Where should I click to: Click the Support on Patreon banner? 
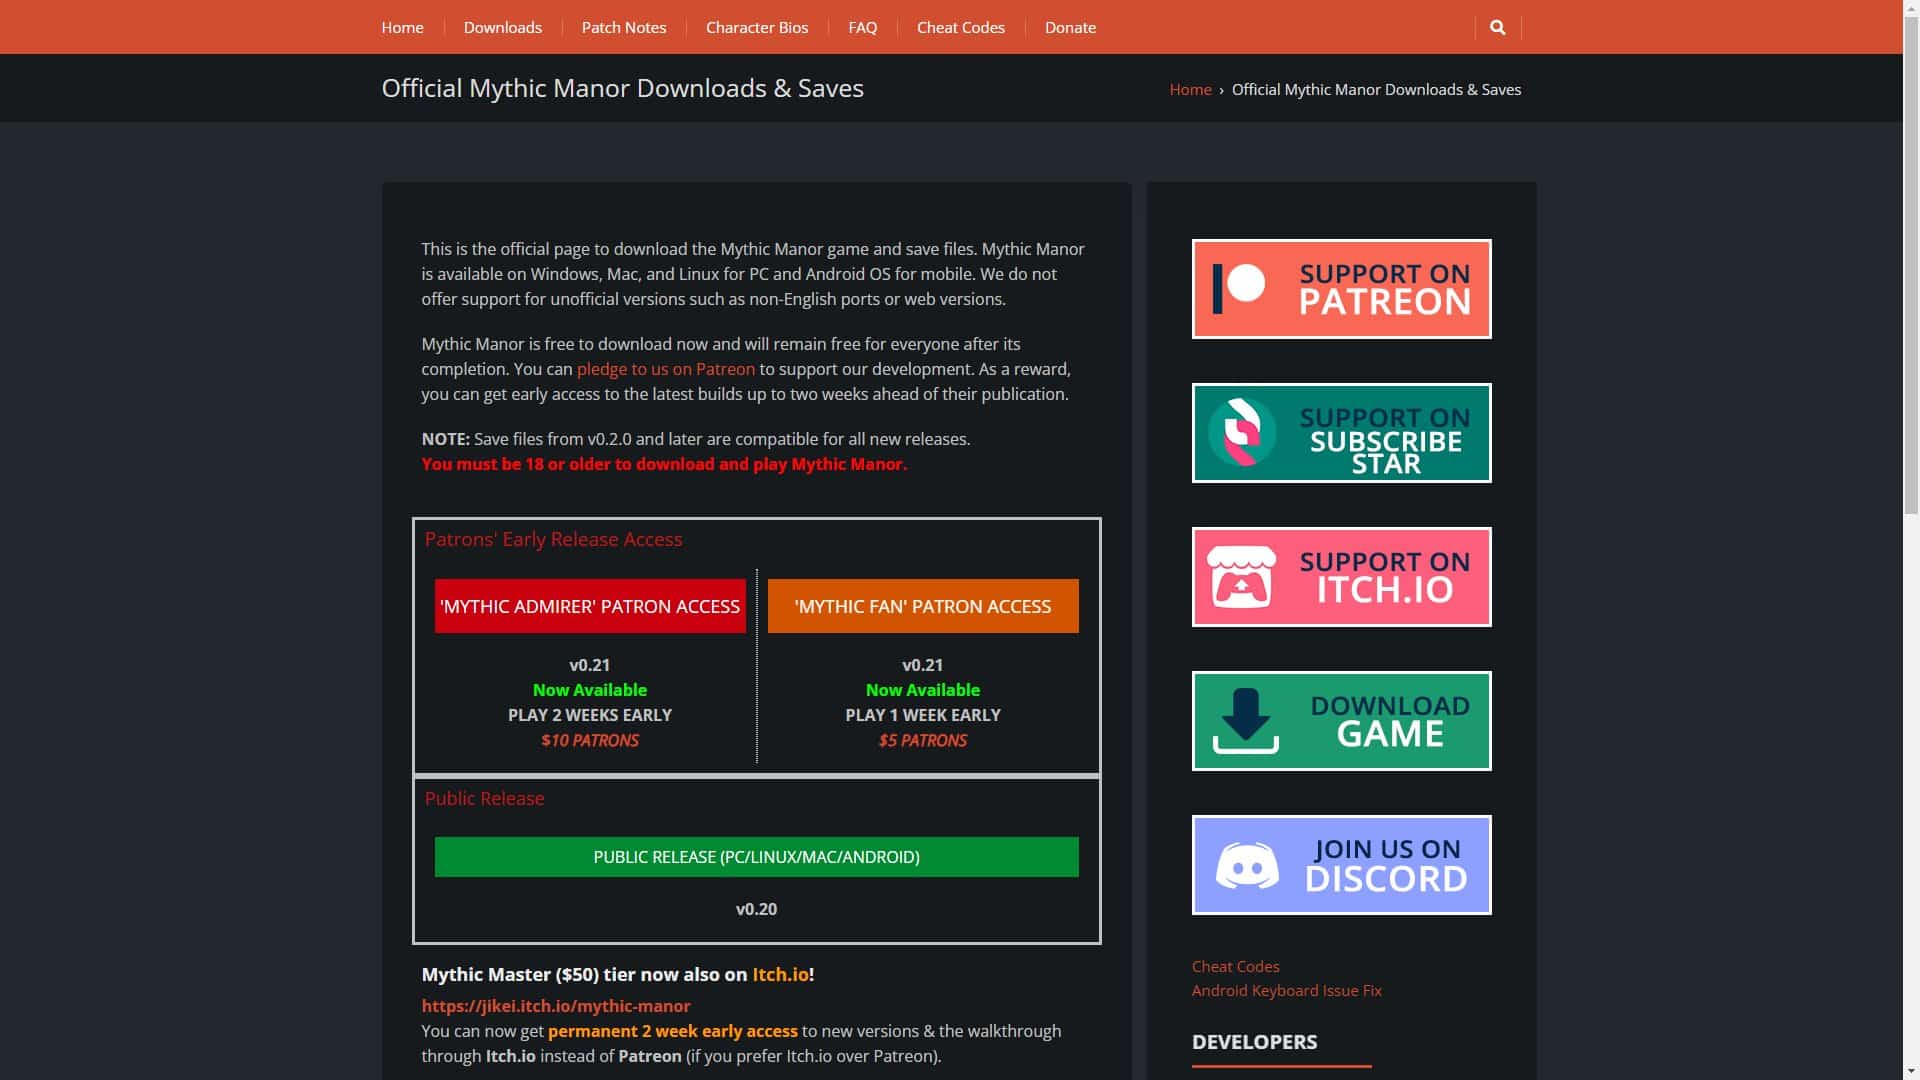1341,289
